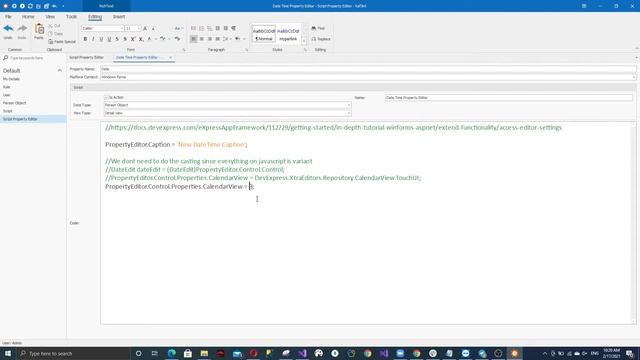Click the font color button

pyautogui.click(x=149, y=39)
